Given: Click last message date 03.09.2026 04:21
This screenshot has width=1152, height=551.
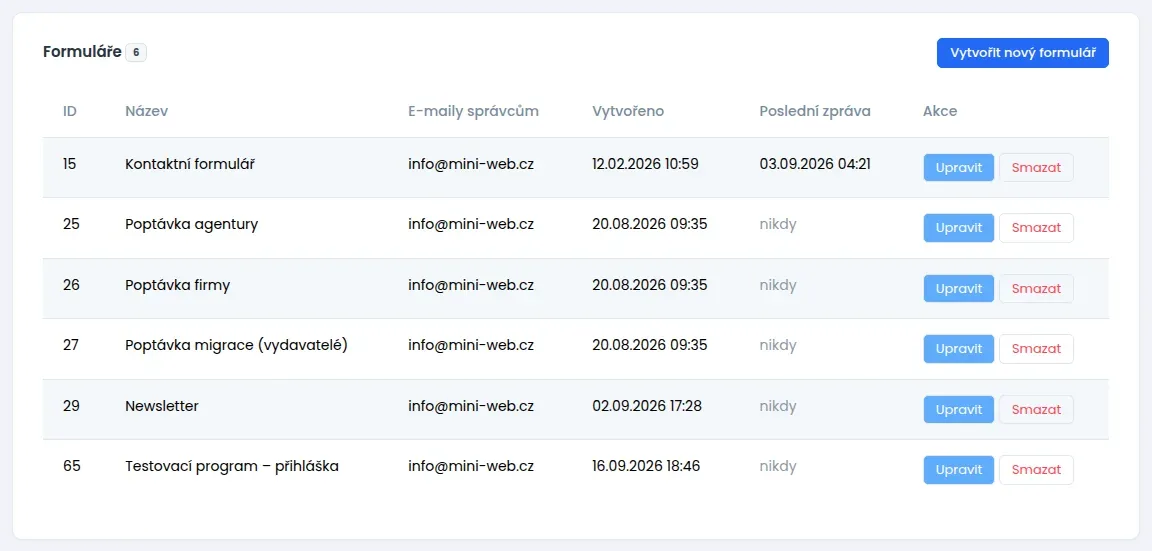Looking at the screenshot, I should [815, 164].
